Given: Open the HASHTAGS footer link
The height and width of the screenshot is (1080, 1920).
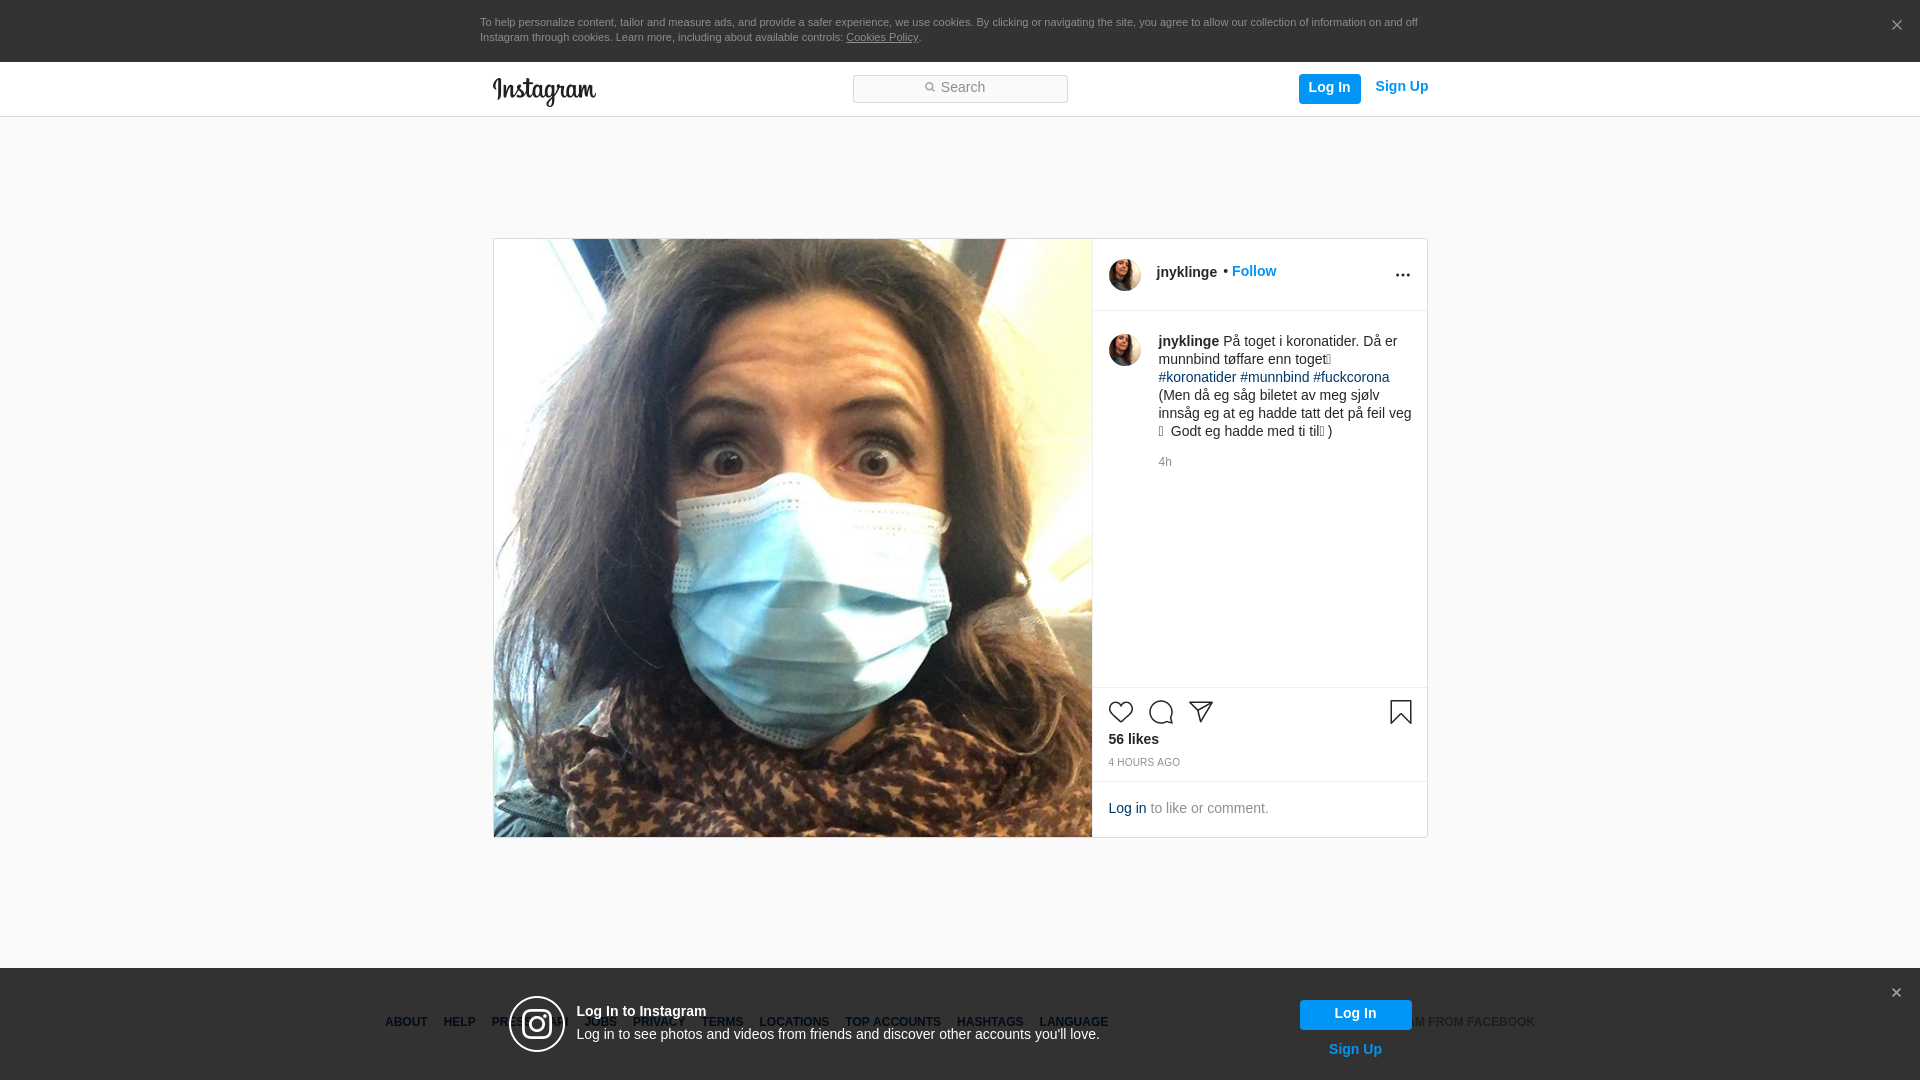Looking at the screenshot, I should [x=990, y=1022].
